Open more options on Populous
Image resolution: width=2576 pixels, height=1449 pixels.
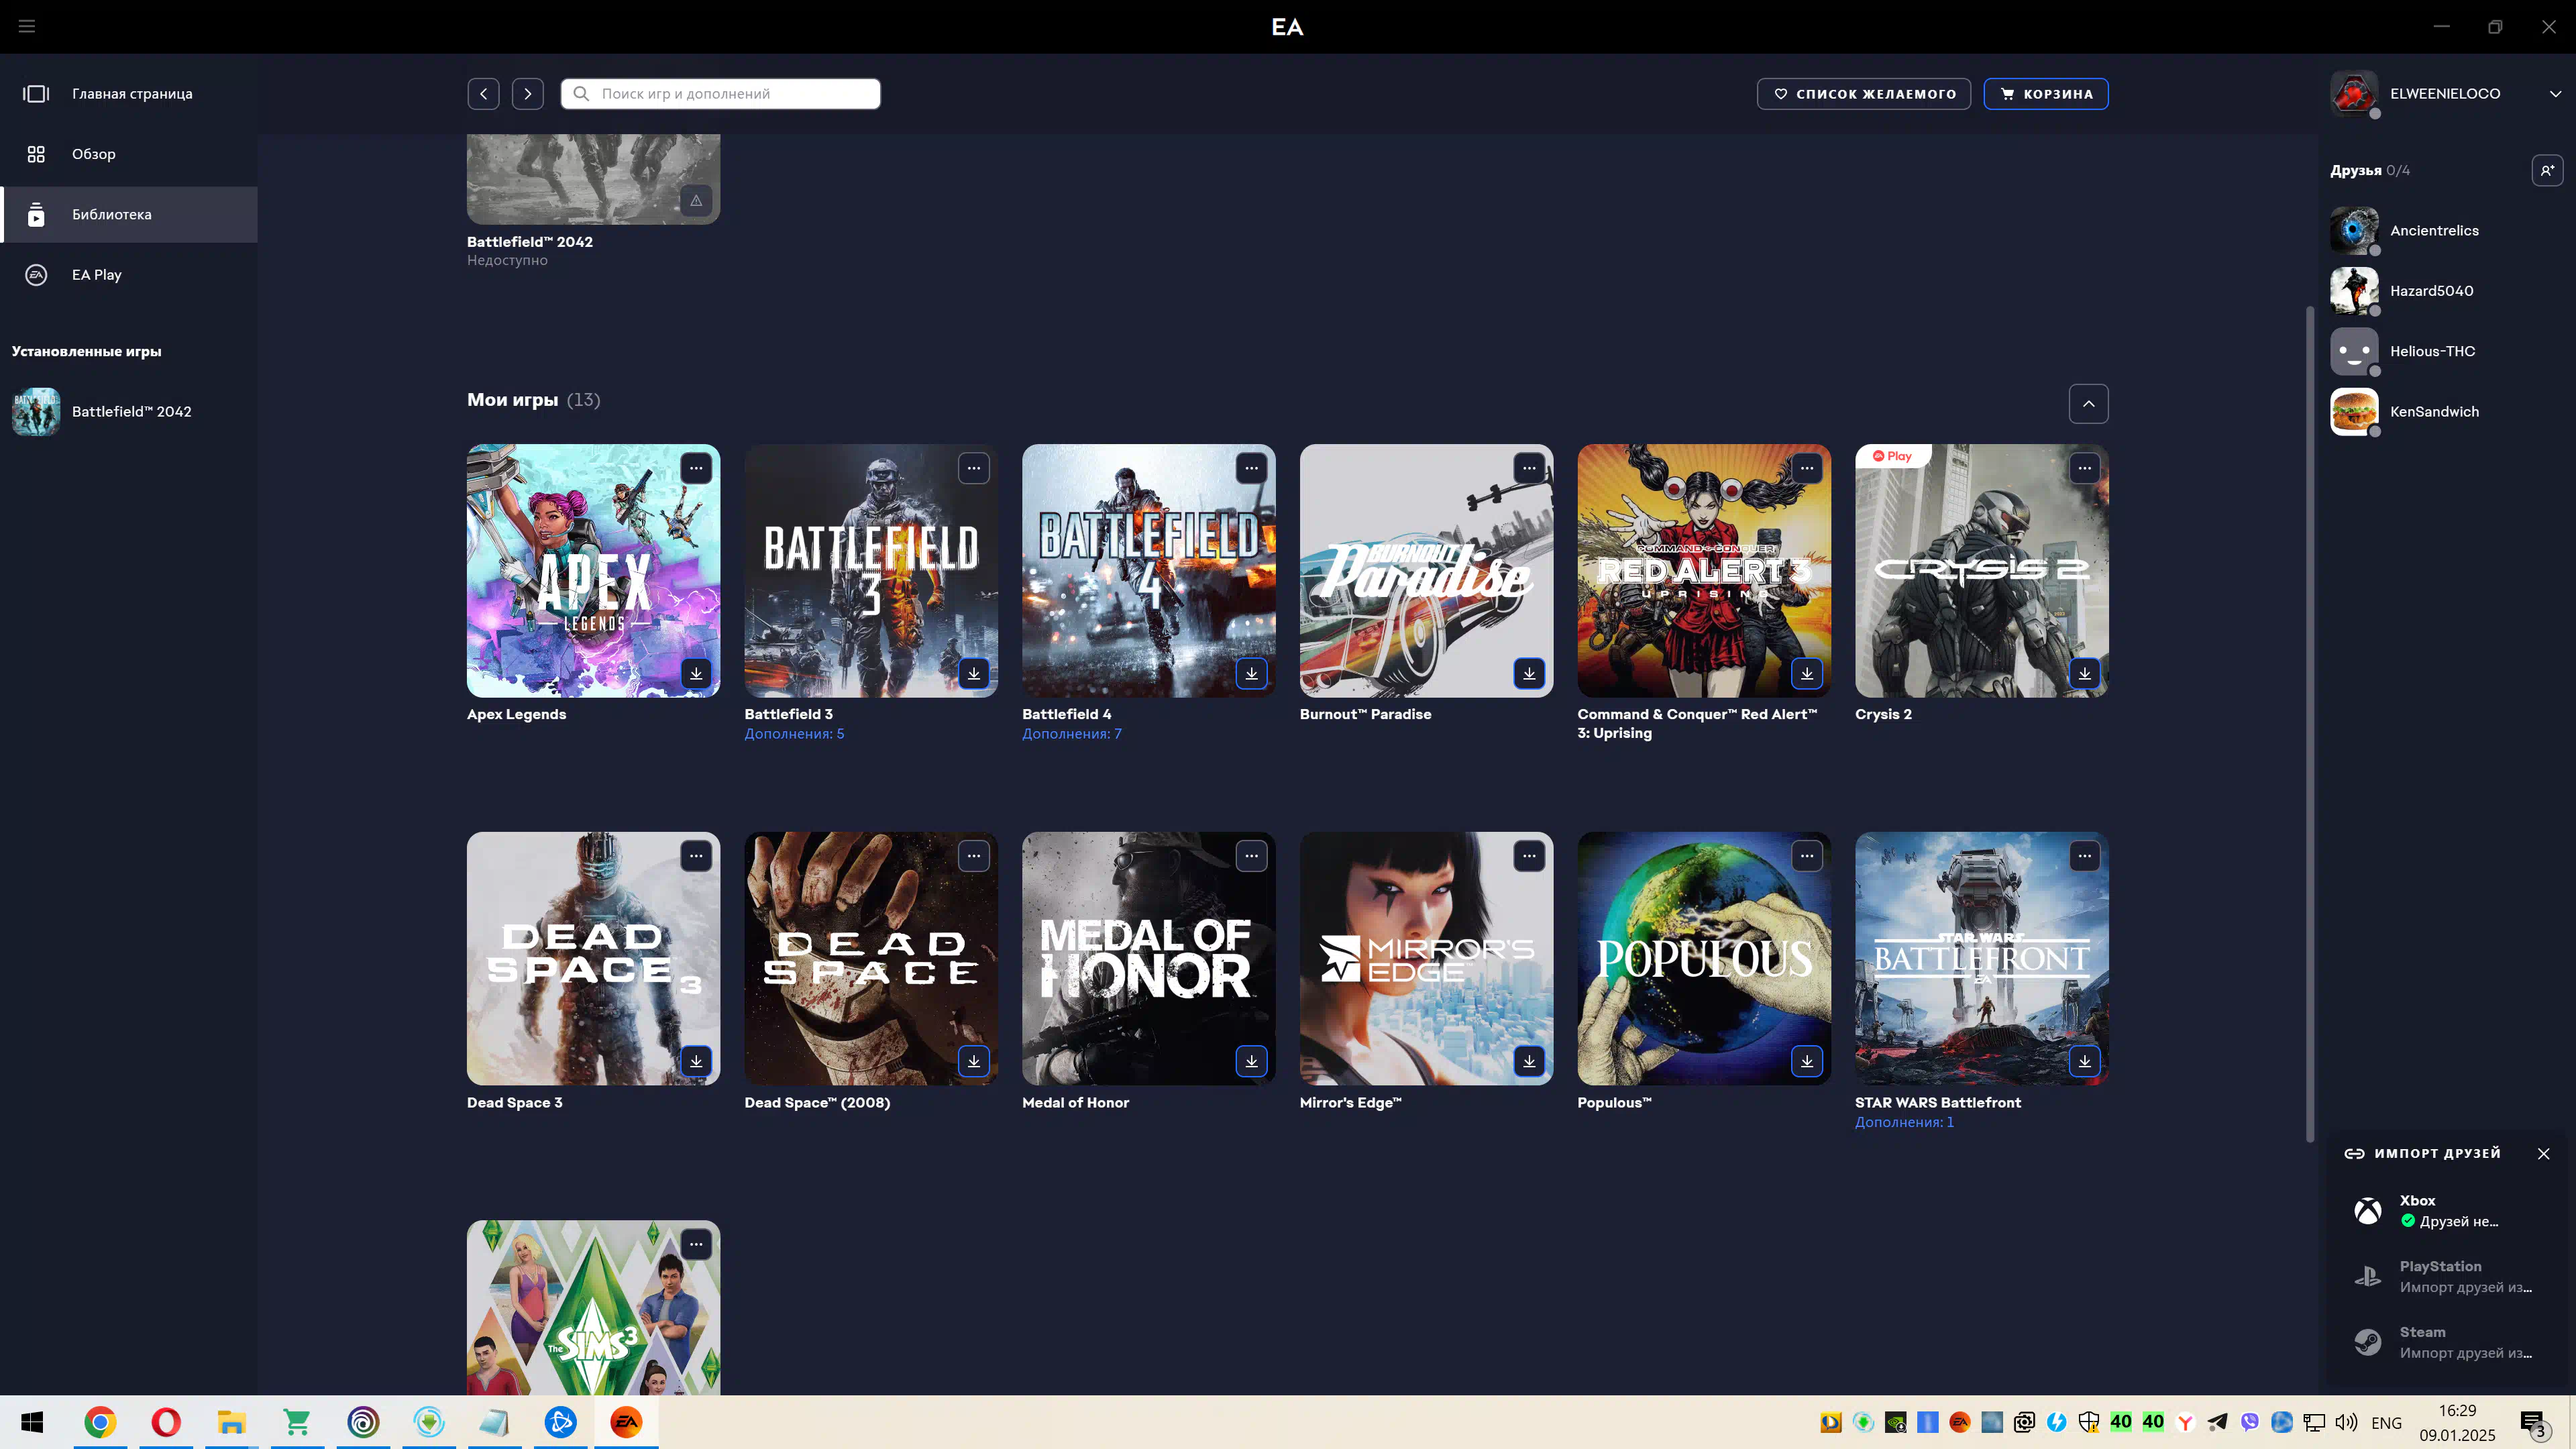pyautogui.click(x=1807, y=856)
